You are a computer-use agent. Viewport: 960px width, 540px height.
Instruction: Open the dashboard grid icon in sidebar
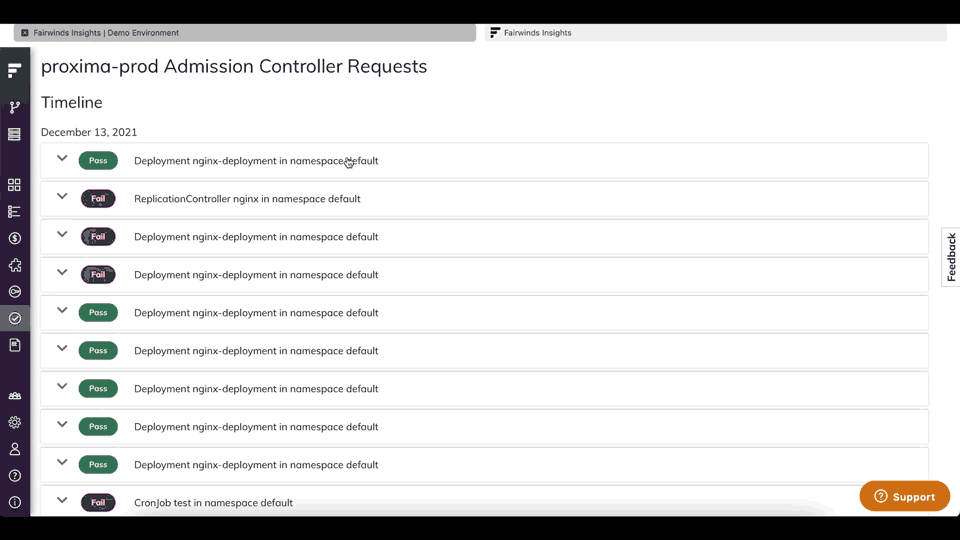[15, 185]
